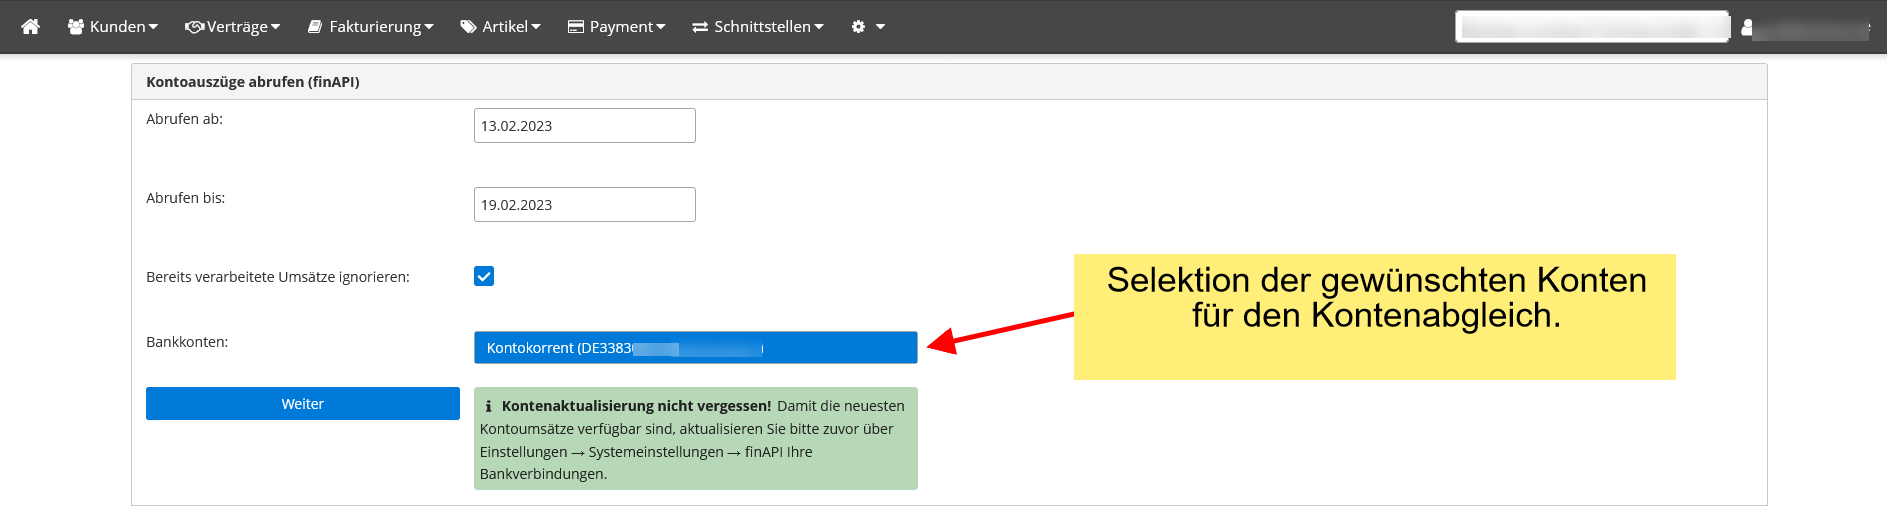Open the dropdown caret next to gear

click(881, 27)
